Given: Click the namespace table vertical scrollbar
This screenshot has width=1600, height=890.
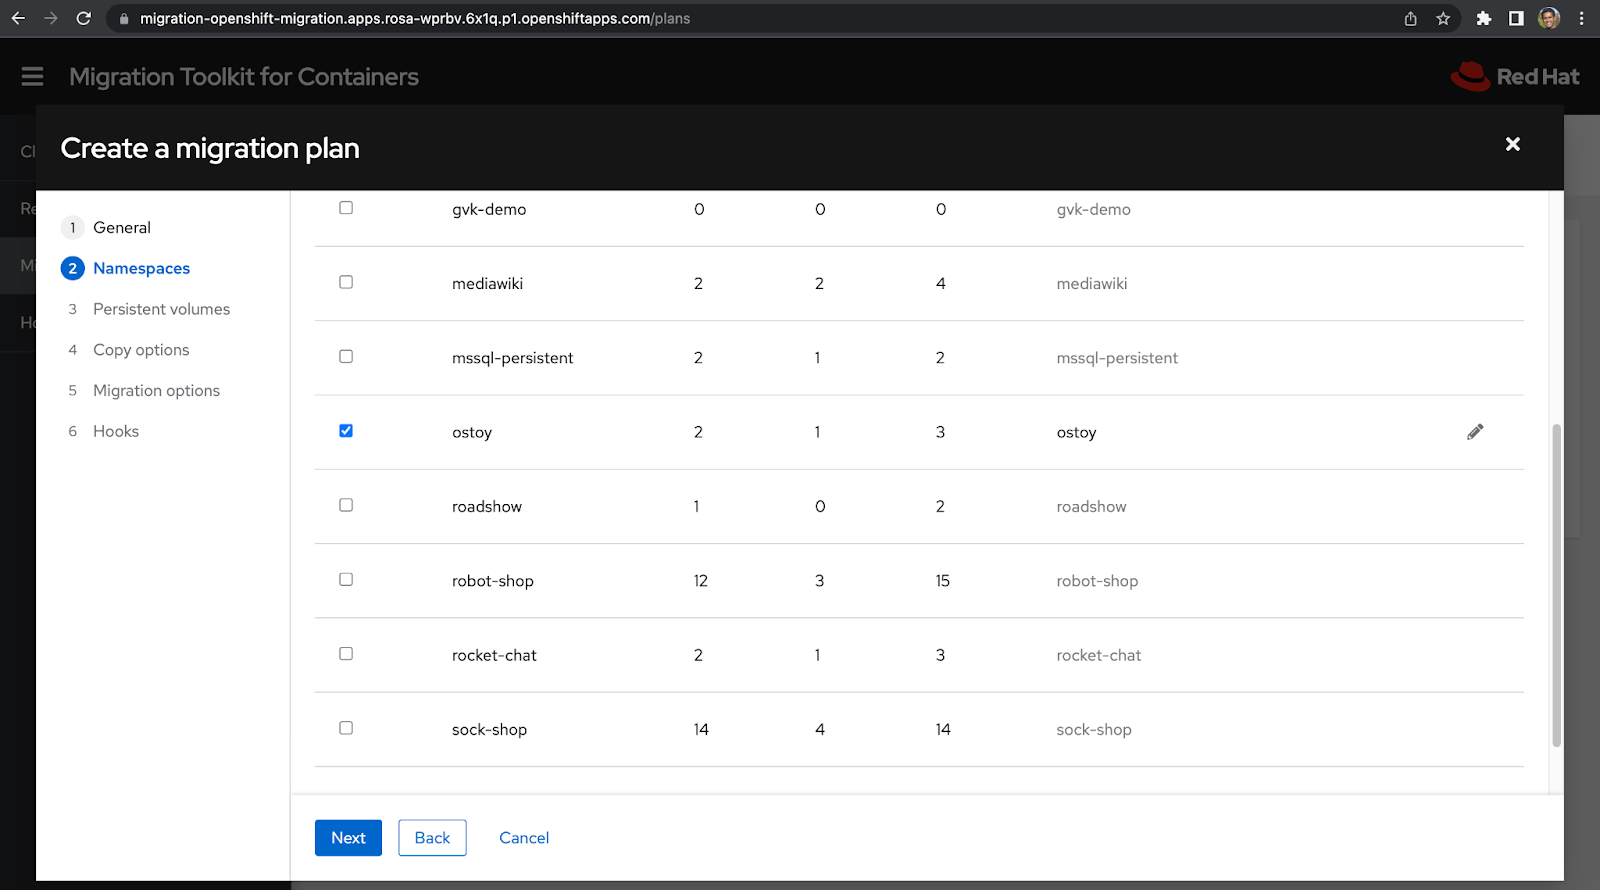Looking at the screenshot, I should [x=1555, y=585].
